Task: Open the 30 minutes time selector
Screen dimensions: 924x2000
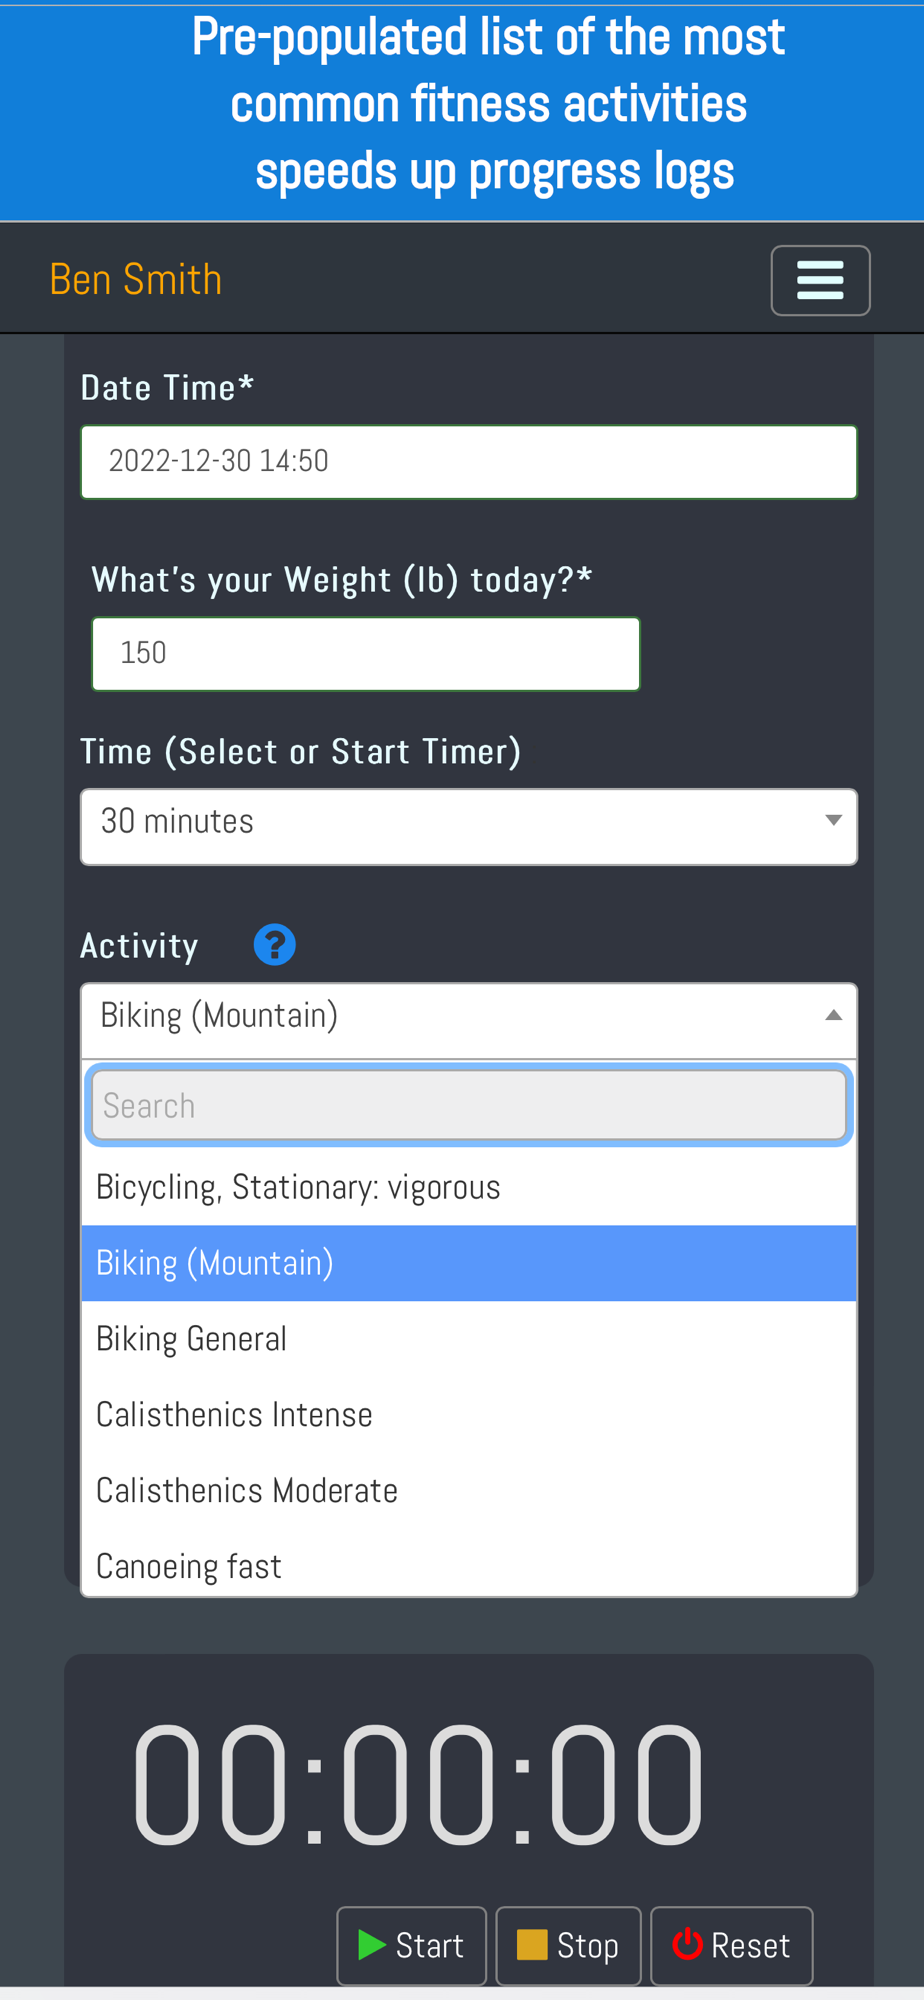Action: 469,826
